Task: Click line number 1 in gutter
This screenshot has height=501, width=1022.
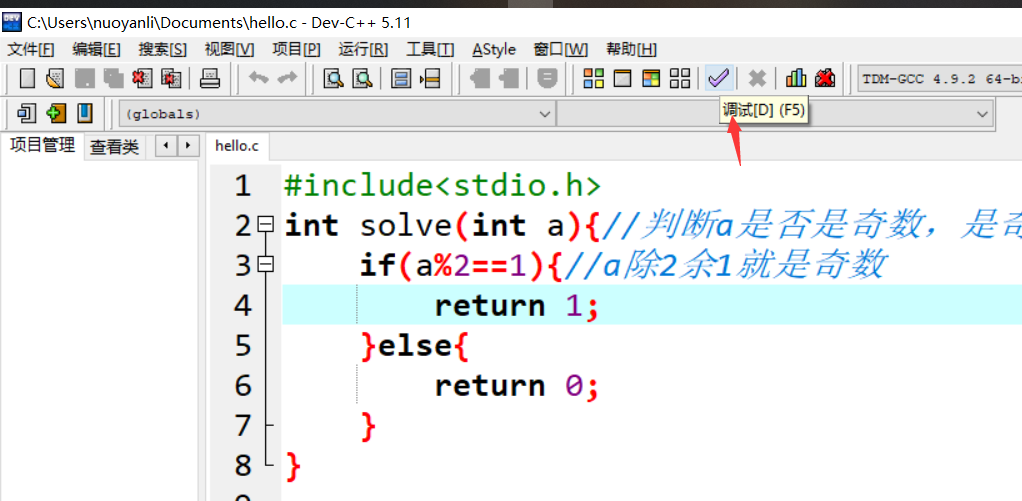Action: tap(242, 186)
